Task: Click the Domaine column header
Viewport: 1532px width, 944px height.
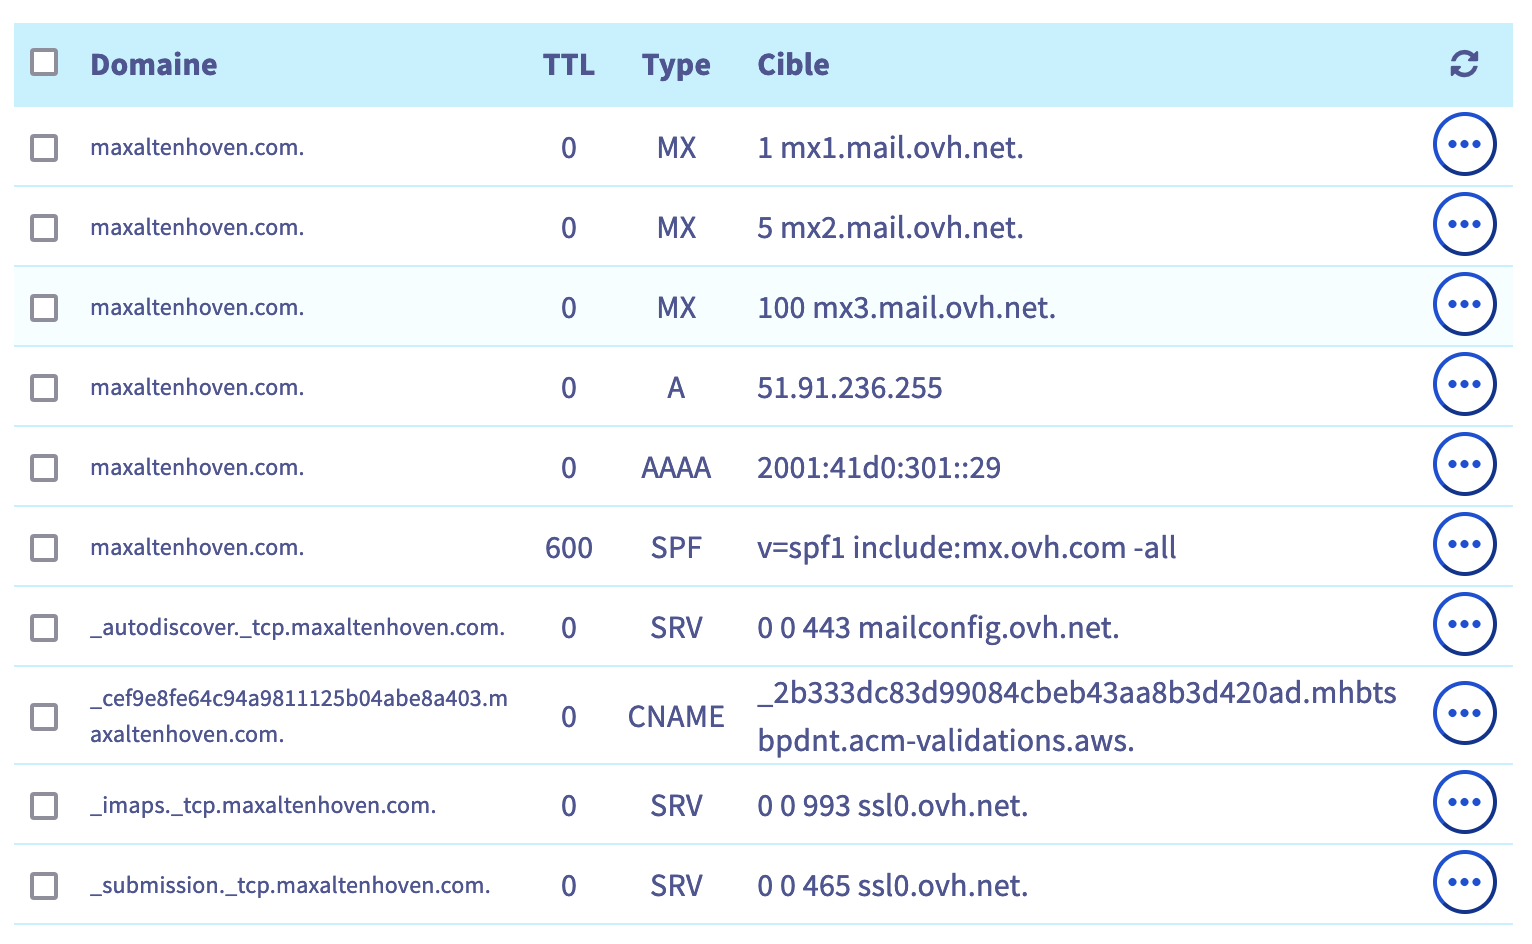Action: point(154,65)
